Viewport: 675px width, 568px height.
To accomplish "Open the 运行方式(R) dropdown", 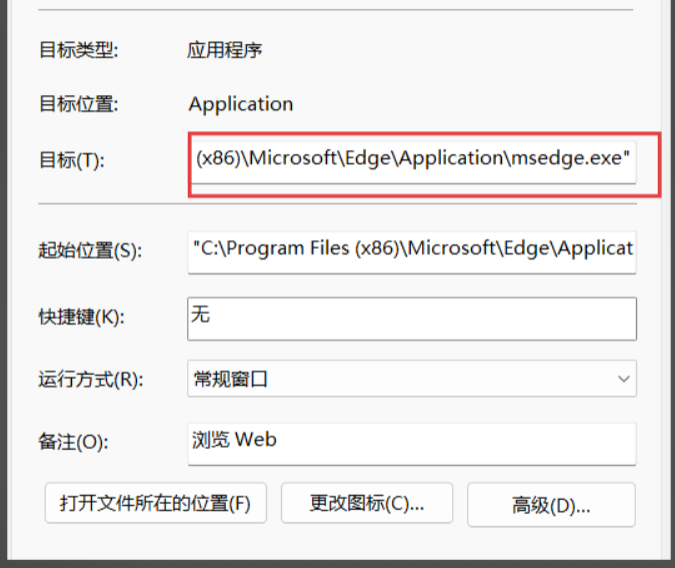I will [x=412, y=379].
